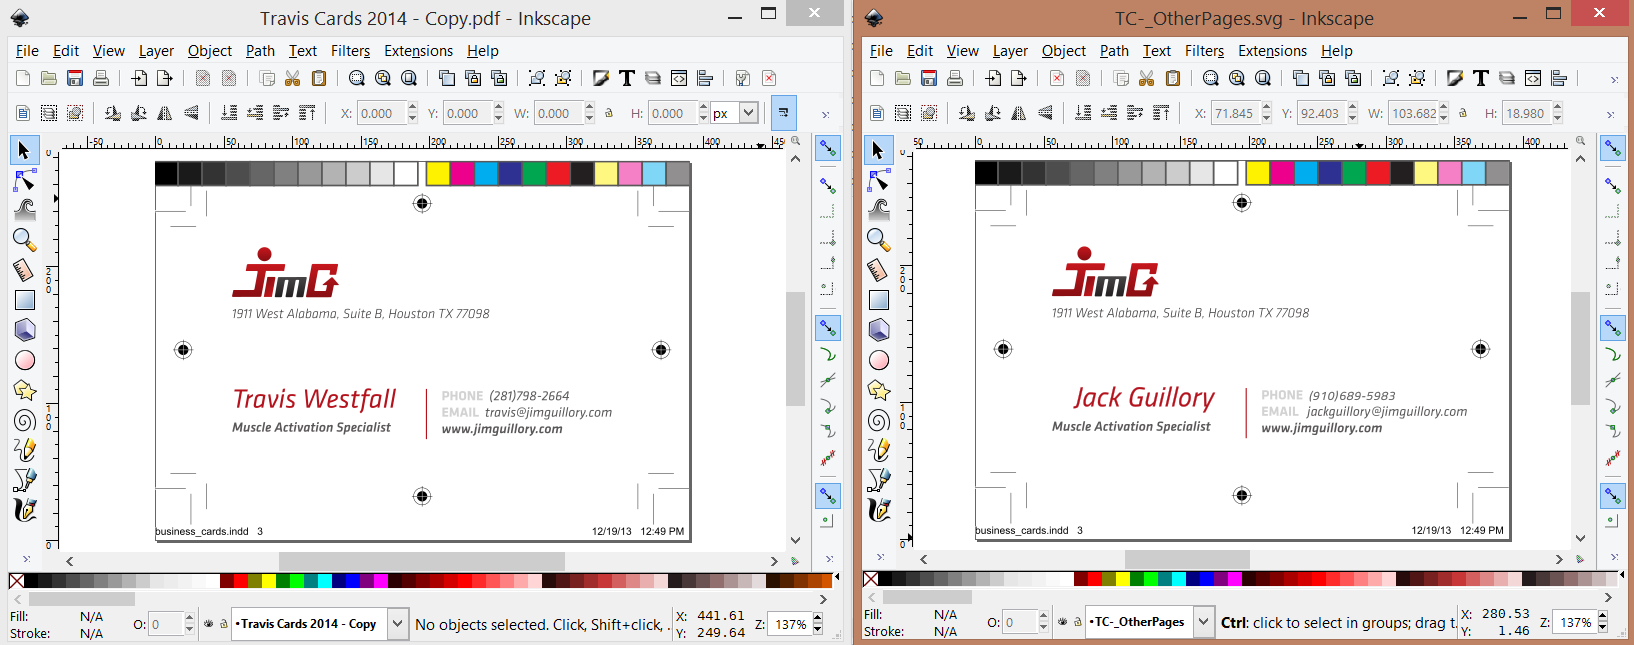Click the Cut scissors icon in left window
Image resolution: width=1634 pixels, height=645 pixels.
(x=293, y=78)
